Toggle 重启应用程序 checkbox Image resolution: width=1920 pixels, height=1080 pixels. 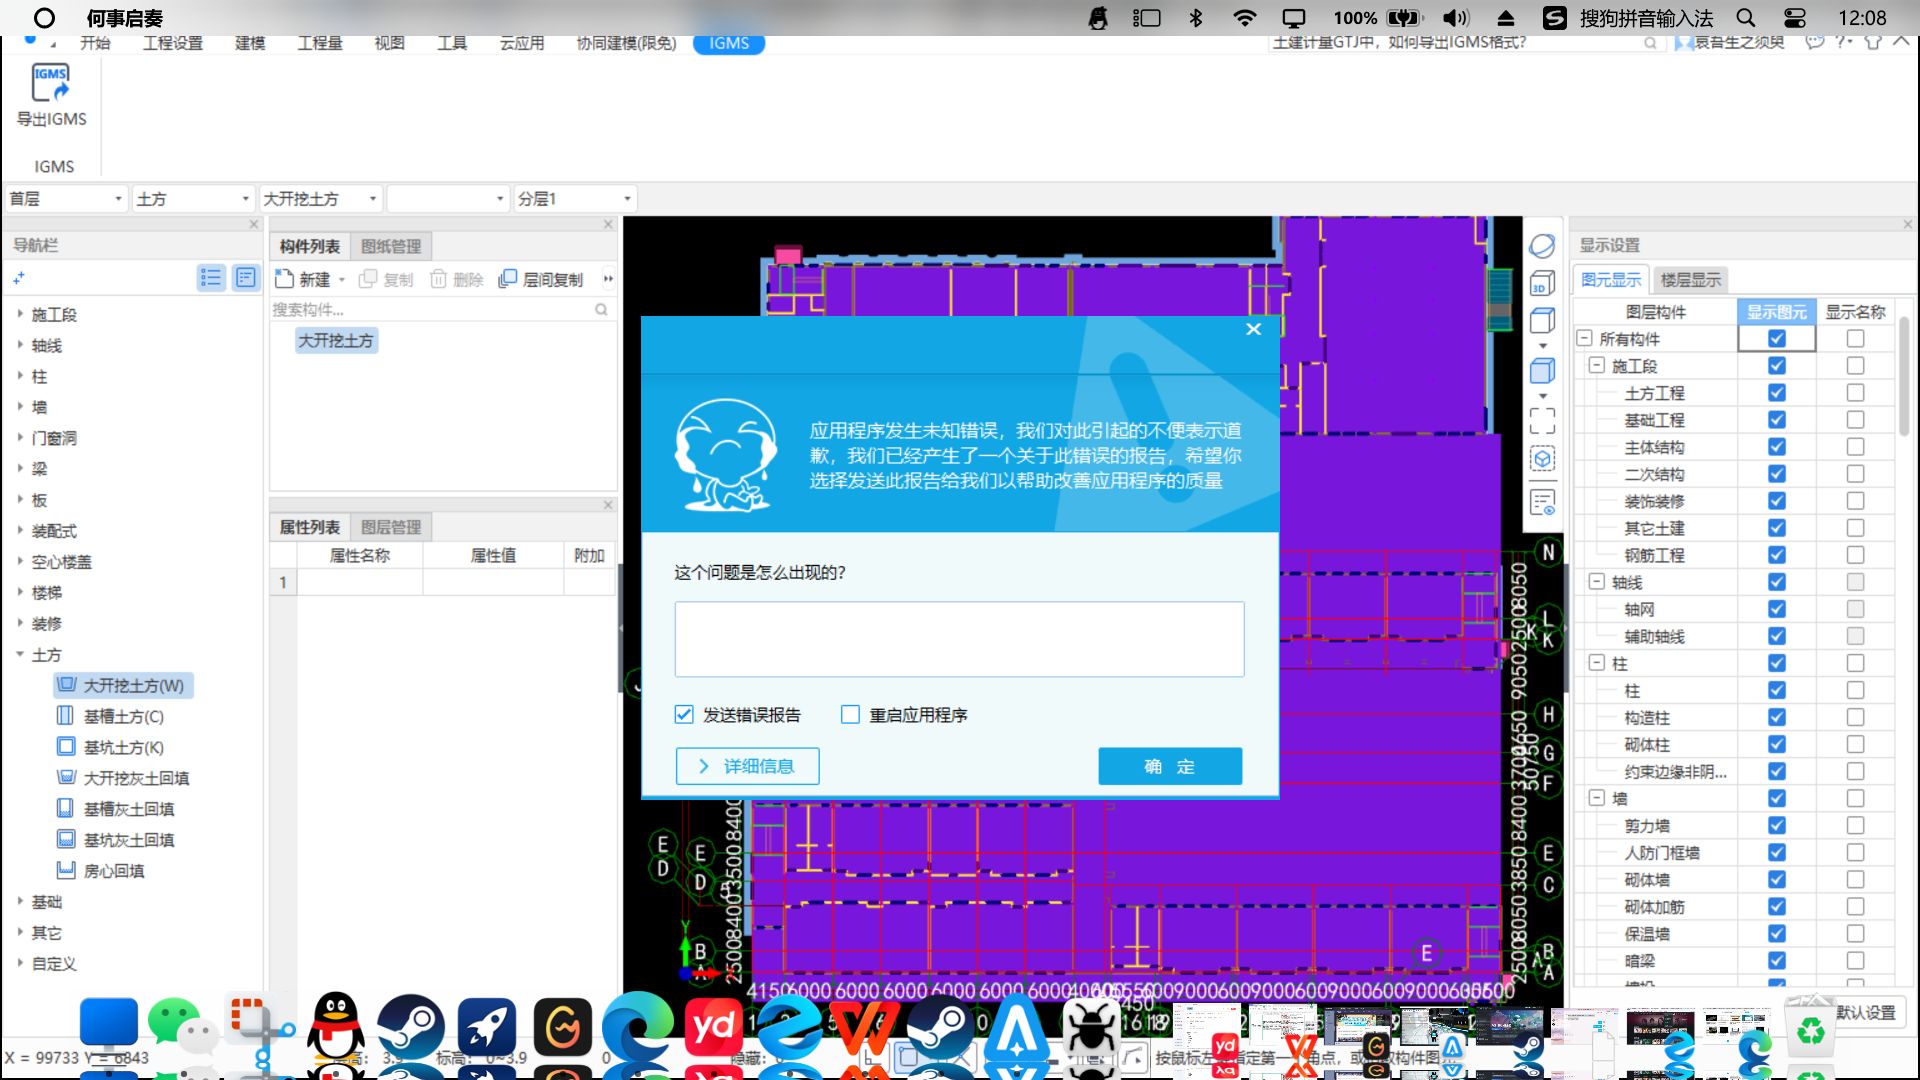click(x=850, y=714)
